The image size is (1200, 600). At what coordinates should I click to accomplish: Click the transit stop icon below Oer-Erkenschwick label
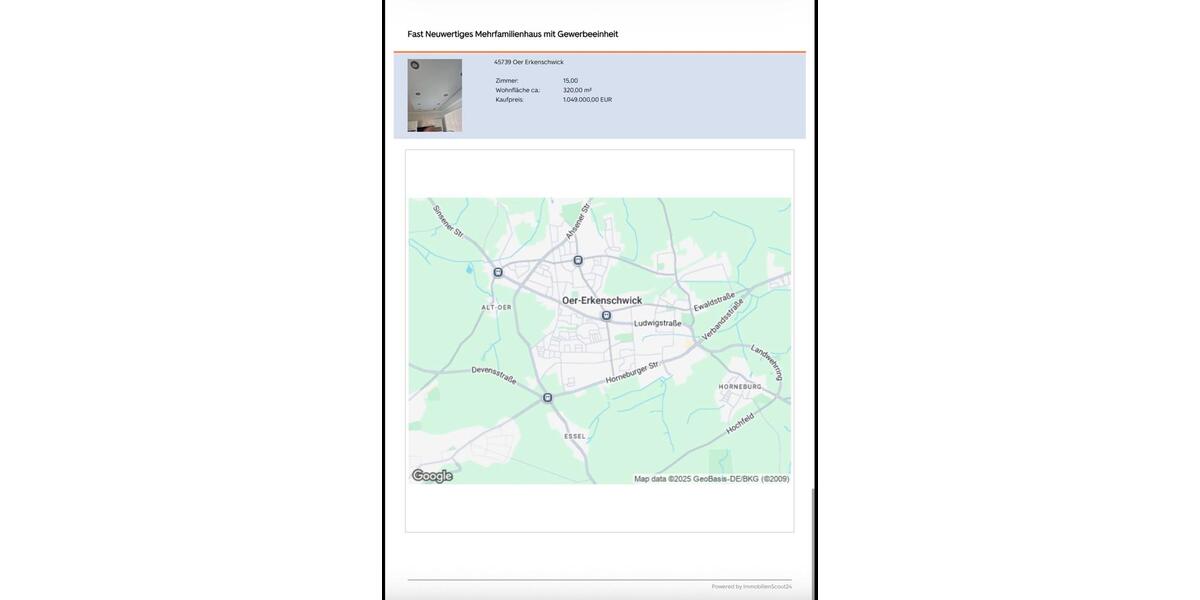(606, 316)
